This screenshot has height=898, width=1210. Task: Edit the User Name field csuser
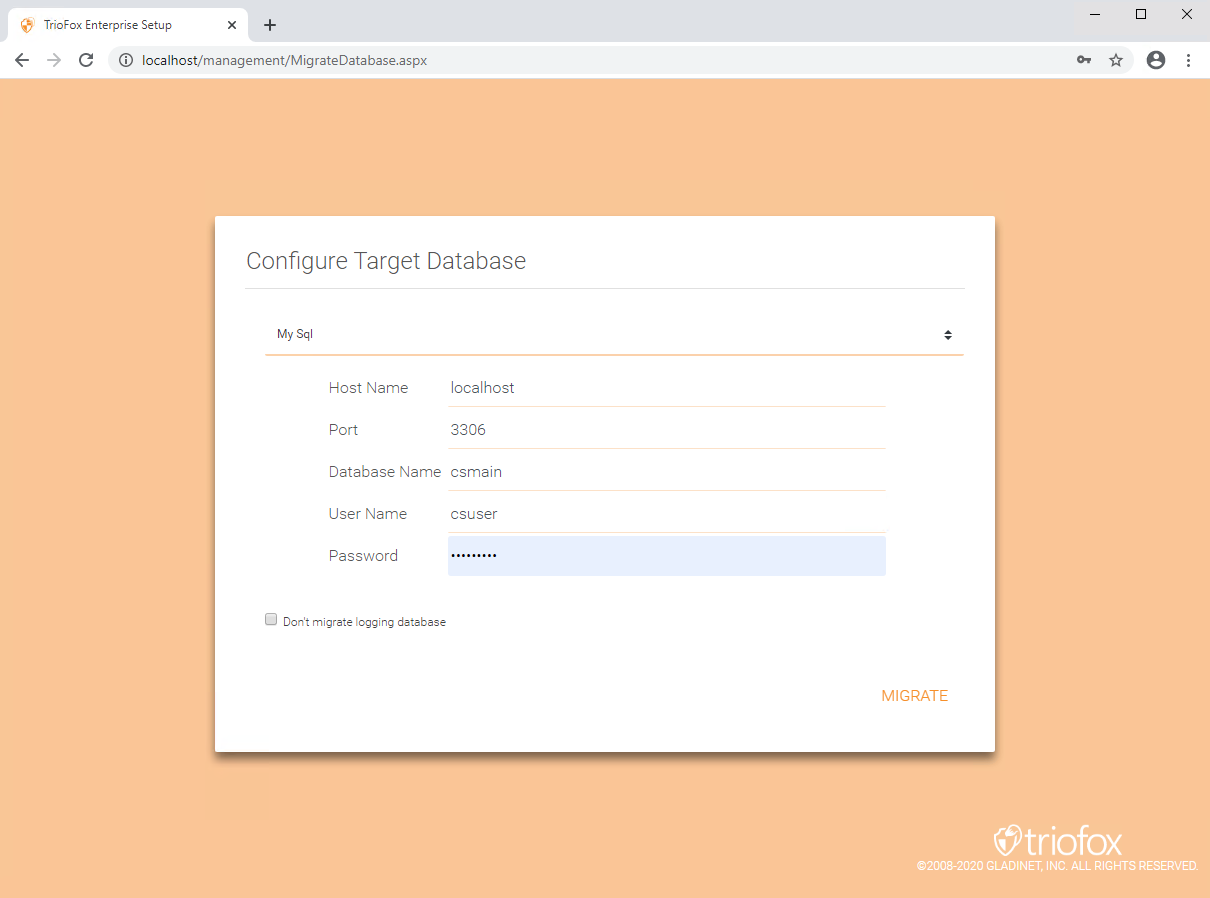[667, 514]
